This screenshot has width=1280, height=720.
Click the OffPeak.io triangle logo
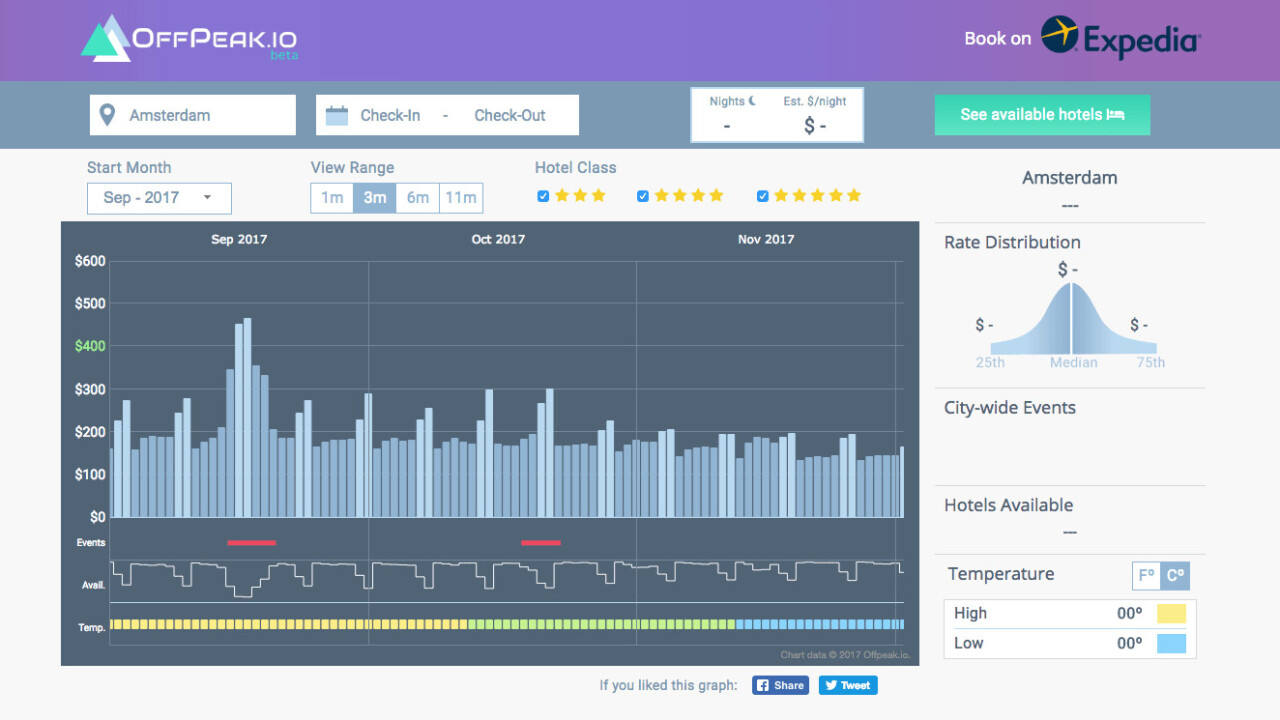(106, 40)
